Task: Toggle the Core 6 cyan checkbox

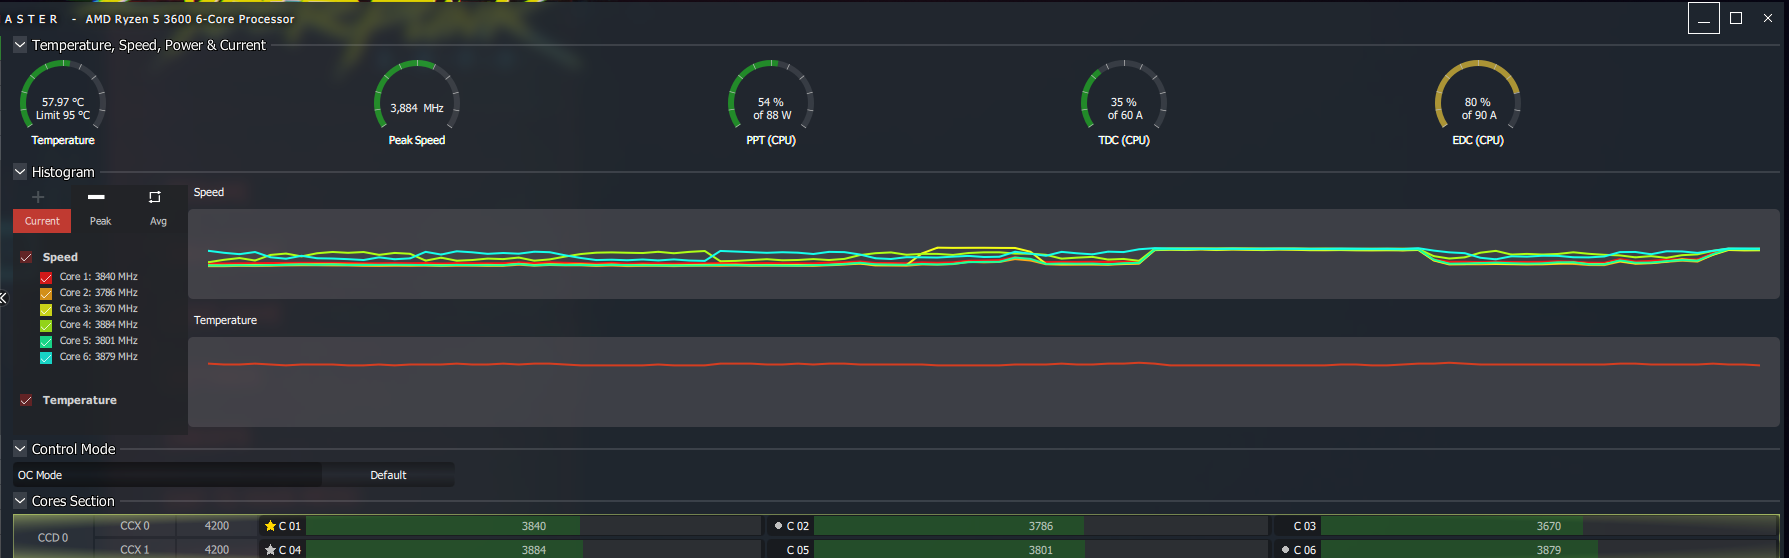Action: tap(46, 358)
